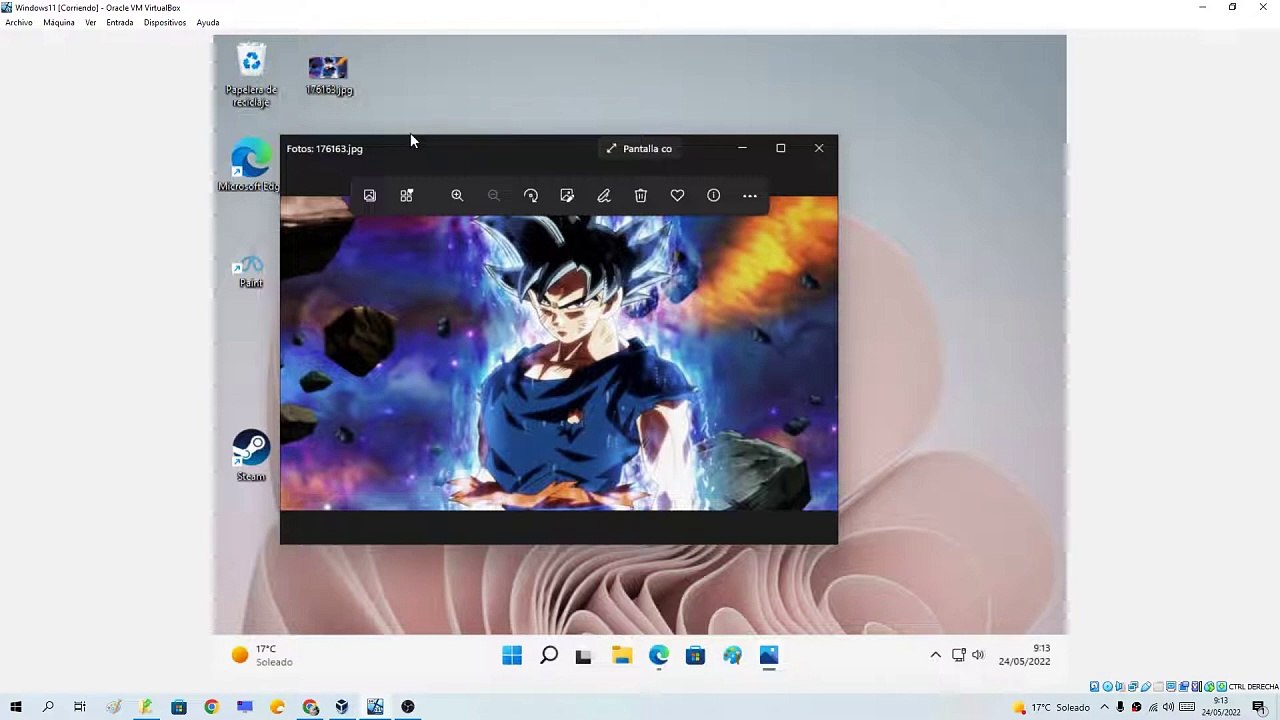Screen dimensions: 1280x720
Task: Open the host notification center icon
Action: (x=1259, y=707)
